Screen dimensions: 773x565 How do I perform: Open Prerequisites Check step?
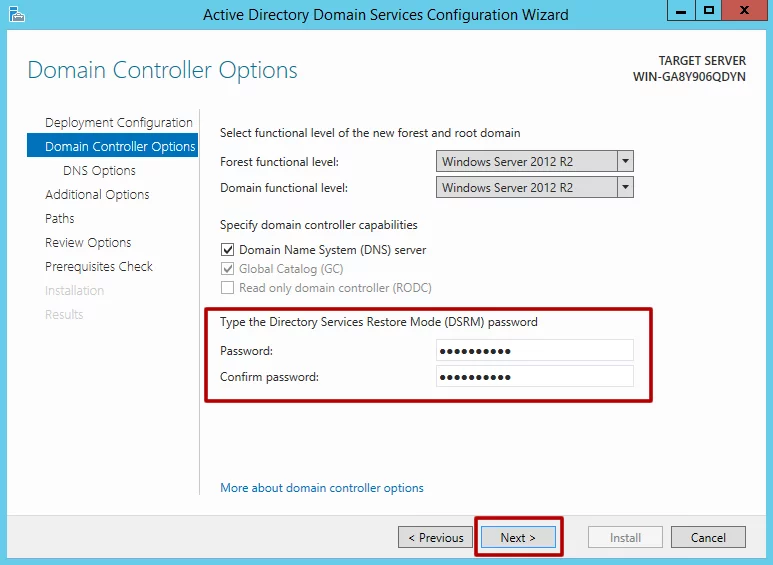(99, 266)
